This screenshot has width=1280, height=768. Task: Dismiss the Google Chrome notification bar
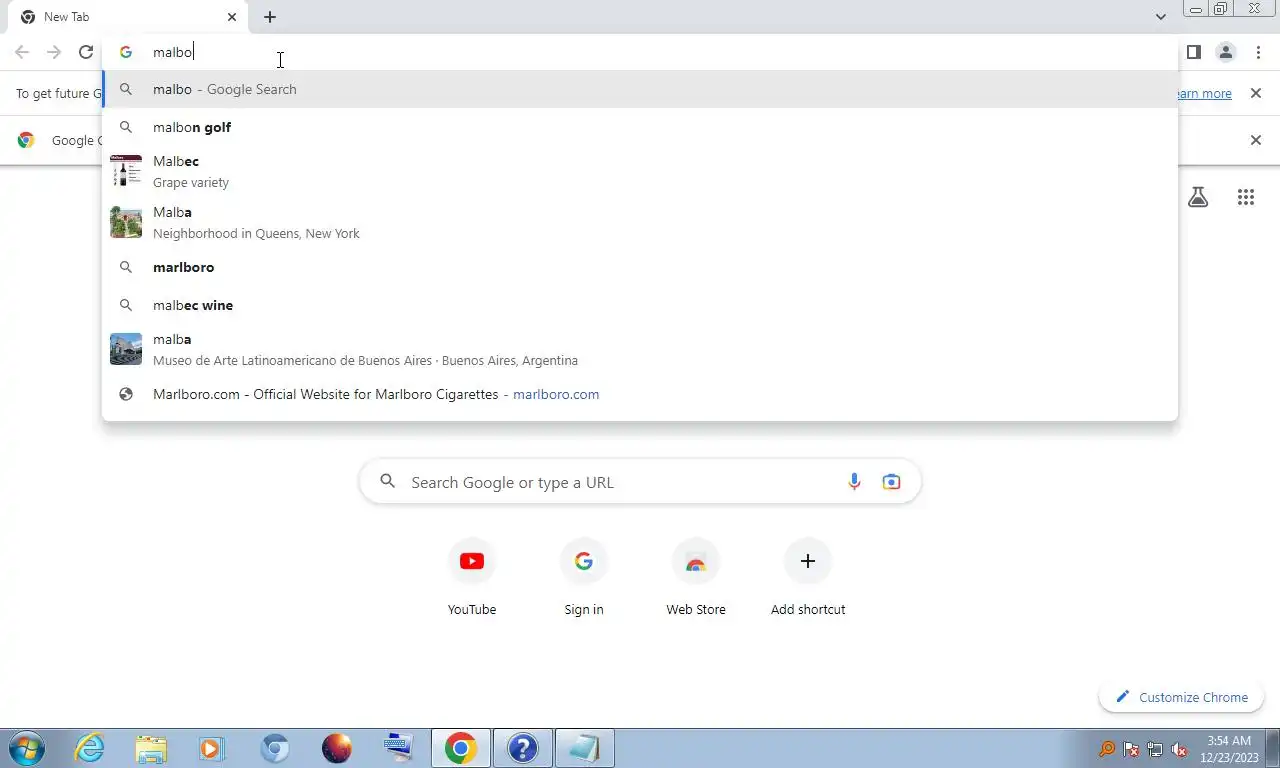(x=1255, y=140)
